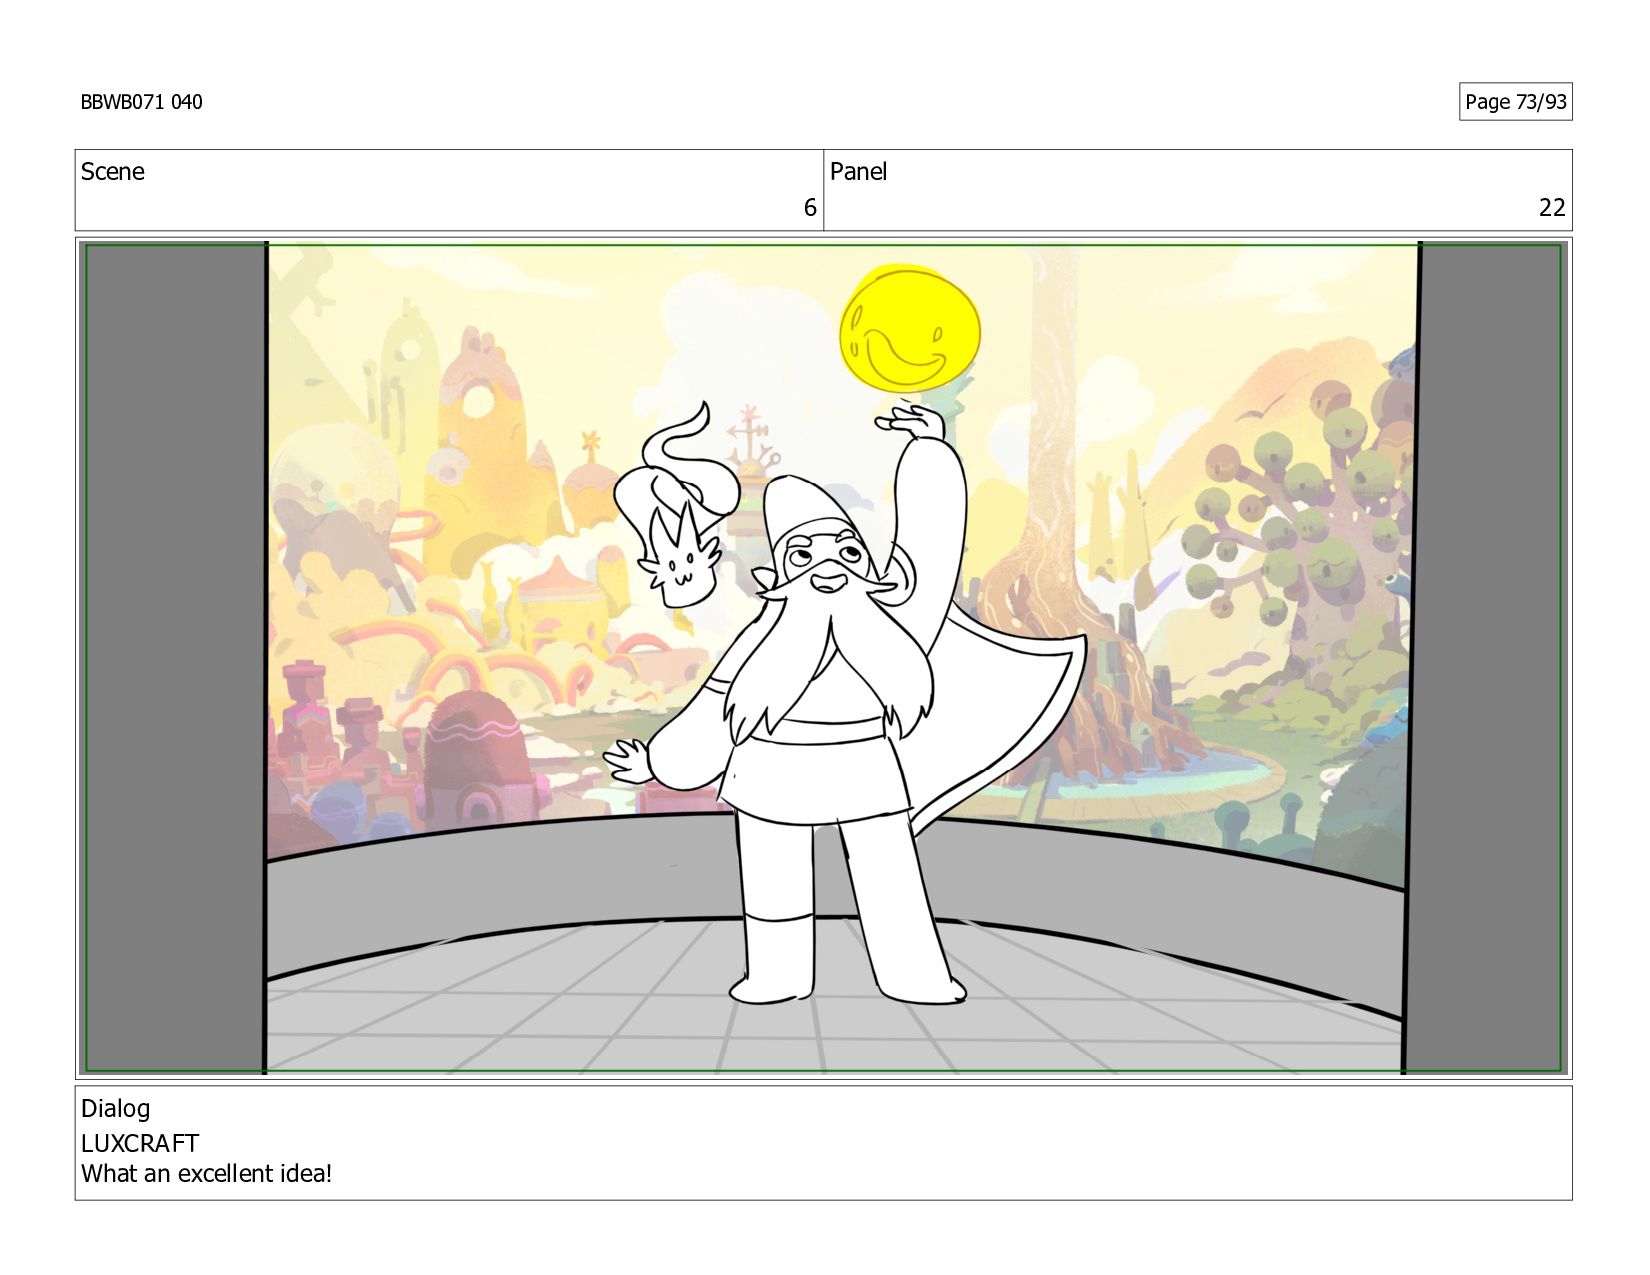The height and width of the screenshot is (1275, 1650).
Task: Click the 'Page 73/93' page indicator
Action: 1515,102
